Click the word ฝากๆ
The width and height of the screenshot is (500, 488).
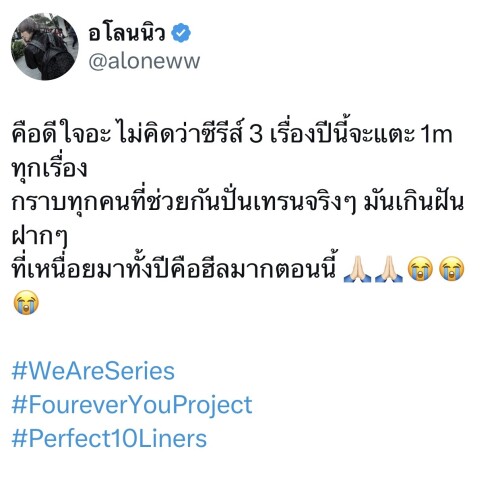(x=39, y=237)
